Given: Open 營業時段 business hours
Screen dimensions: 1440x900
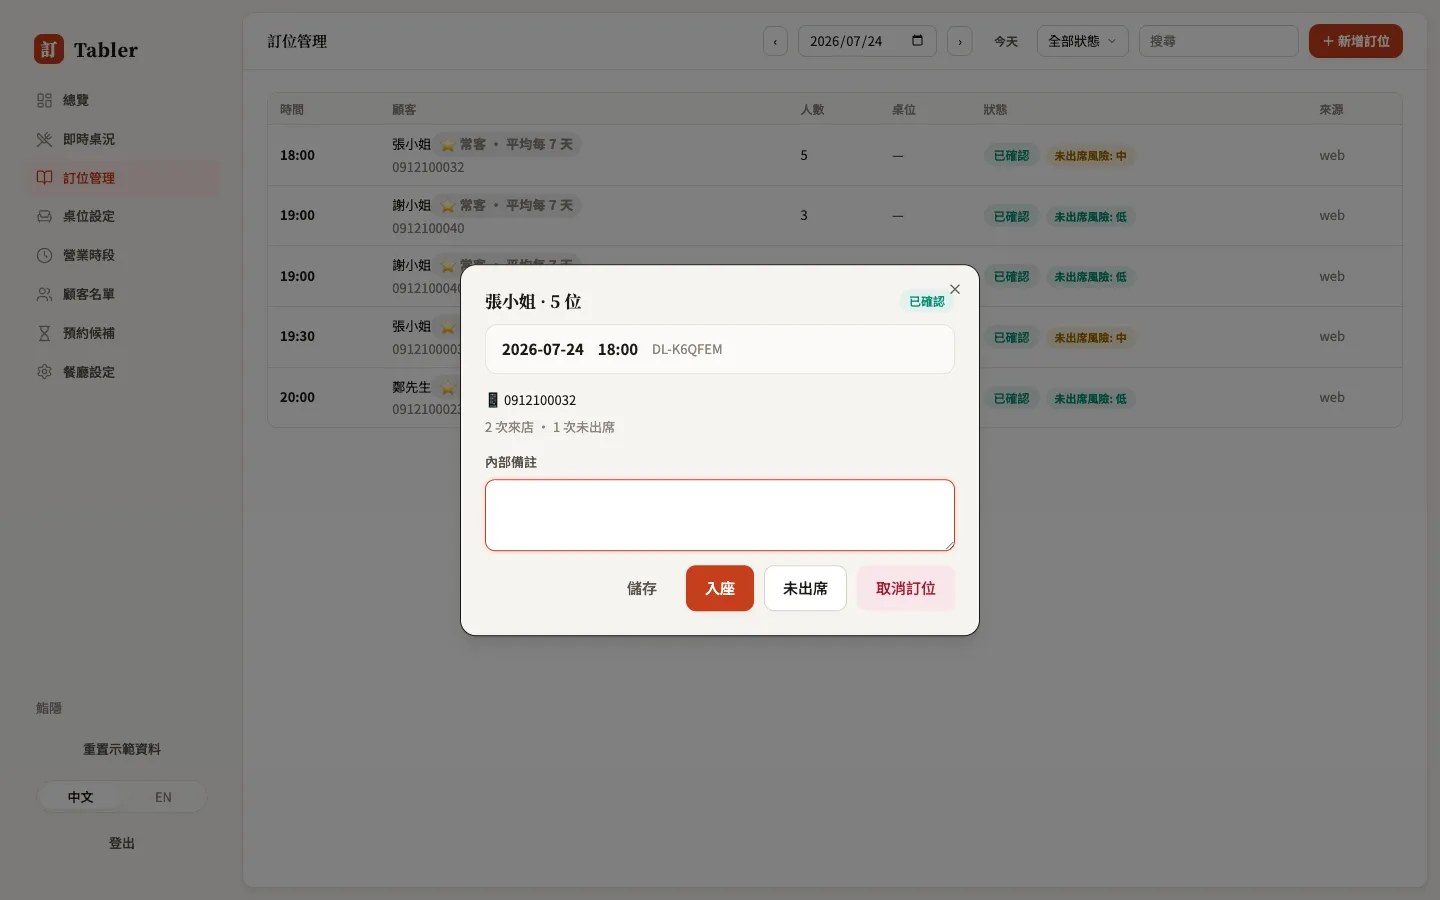Looking at the screenshot, I should (121, 255).
